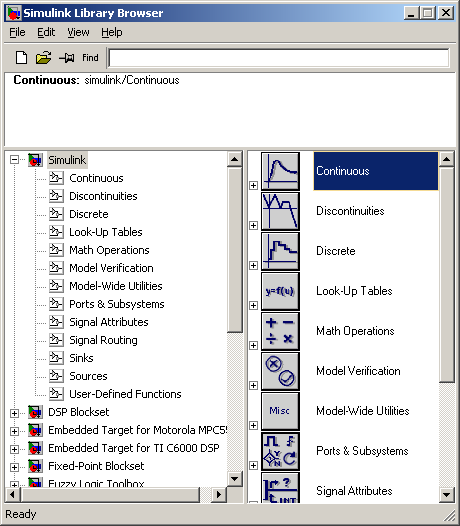Screen dimensions: 460x526
Task: Toggle the stay-on-top pushpin icon
Action: tap(67, 58)
